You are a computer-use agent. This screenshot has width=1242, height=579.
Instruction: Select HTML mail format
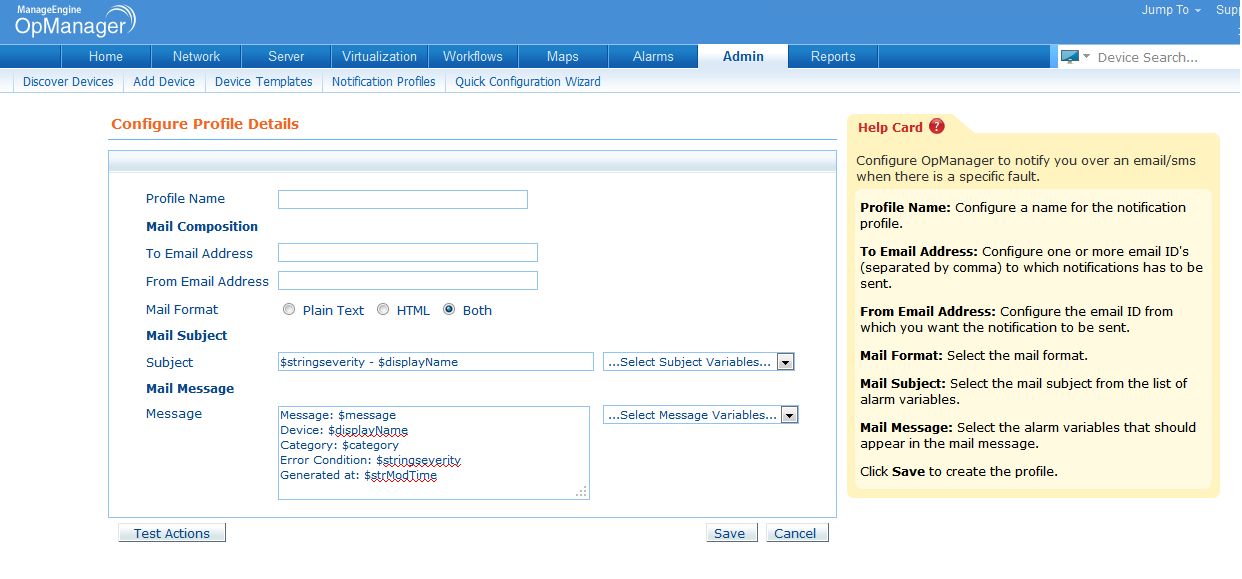pyautogui.click(x=383, y=309)
